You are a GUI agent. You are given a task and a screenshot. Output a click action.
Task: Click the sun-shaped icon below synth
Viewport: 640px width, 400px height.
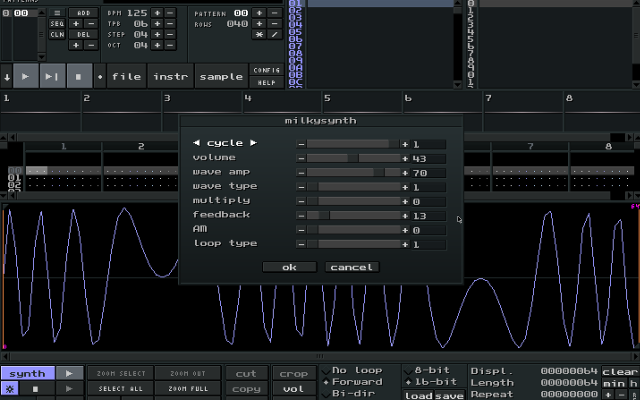(9, 389)
